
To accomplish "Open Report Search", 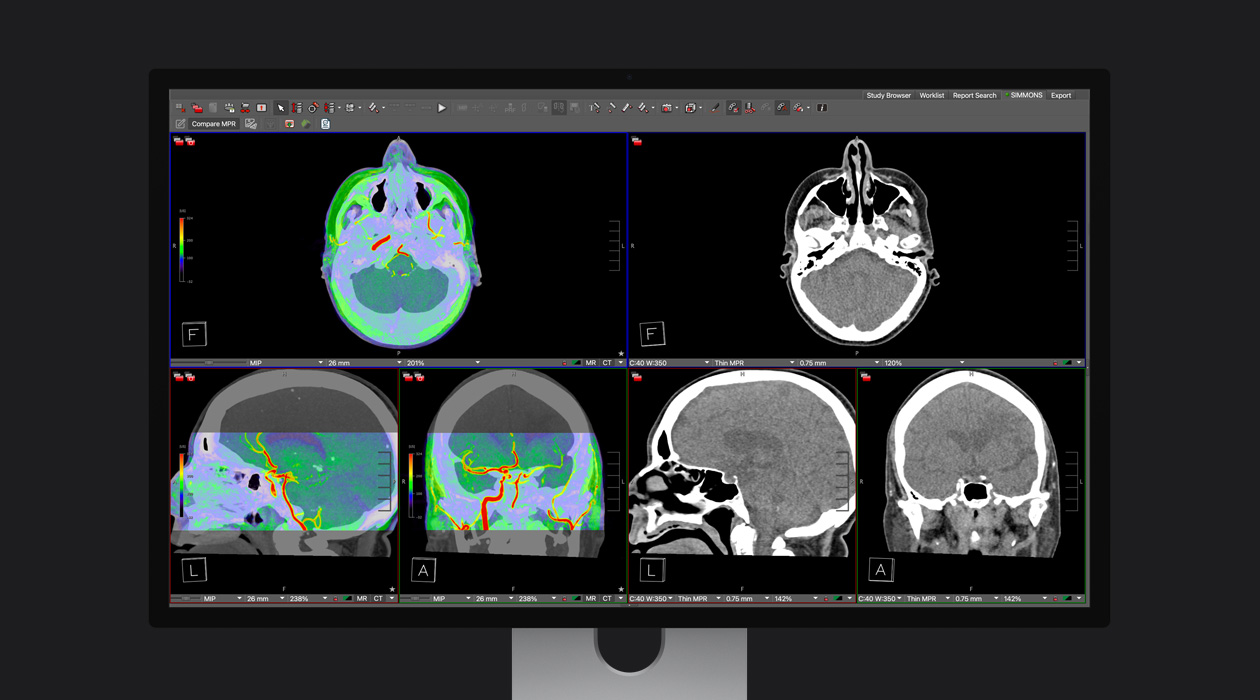I will coord(973,95).
